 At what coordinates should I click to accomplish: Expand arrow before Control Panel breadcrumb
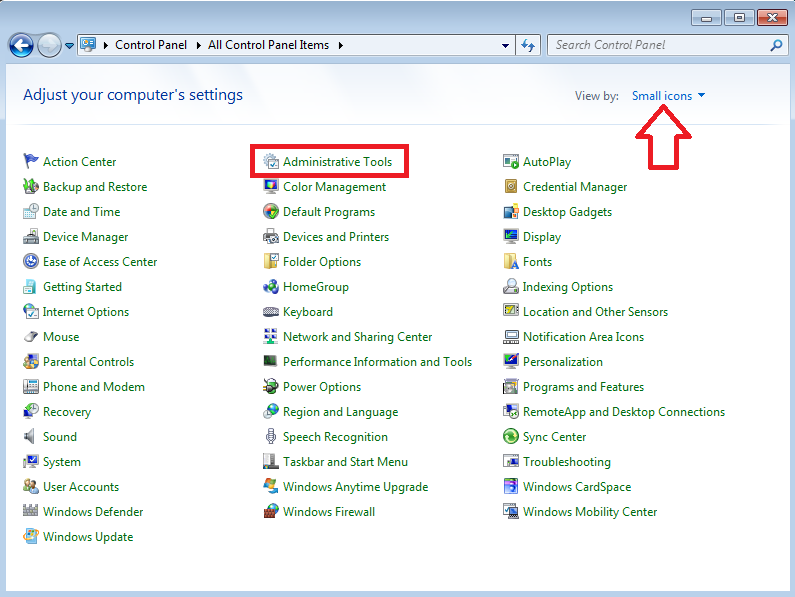coord(106,45)
